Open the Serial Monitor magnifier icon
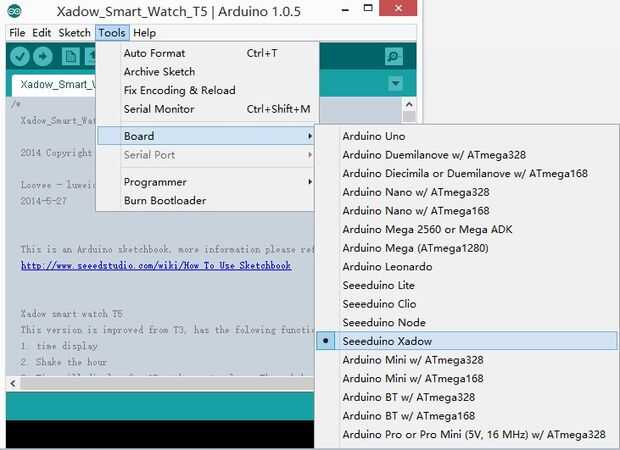This screenshot has height=450, width=620. pos(394,57)
